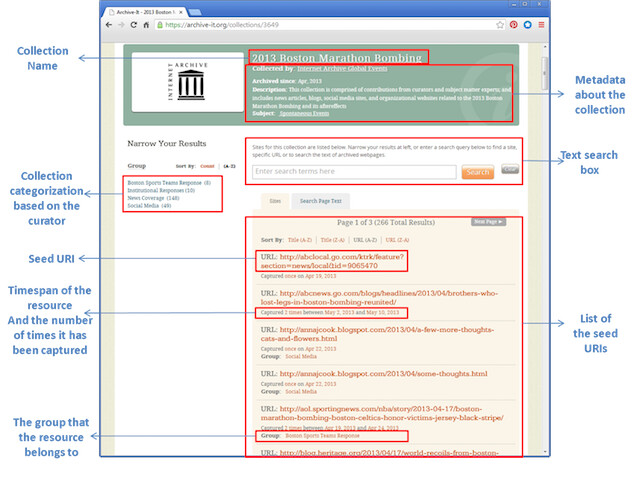Open Internet Archive Global Events link
637x480 pixels.
coord(342,68)
